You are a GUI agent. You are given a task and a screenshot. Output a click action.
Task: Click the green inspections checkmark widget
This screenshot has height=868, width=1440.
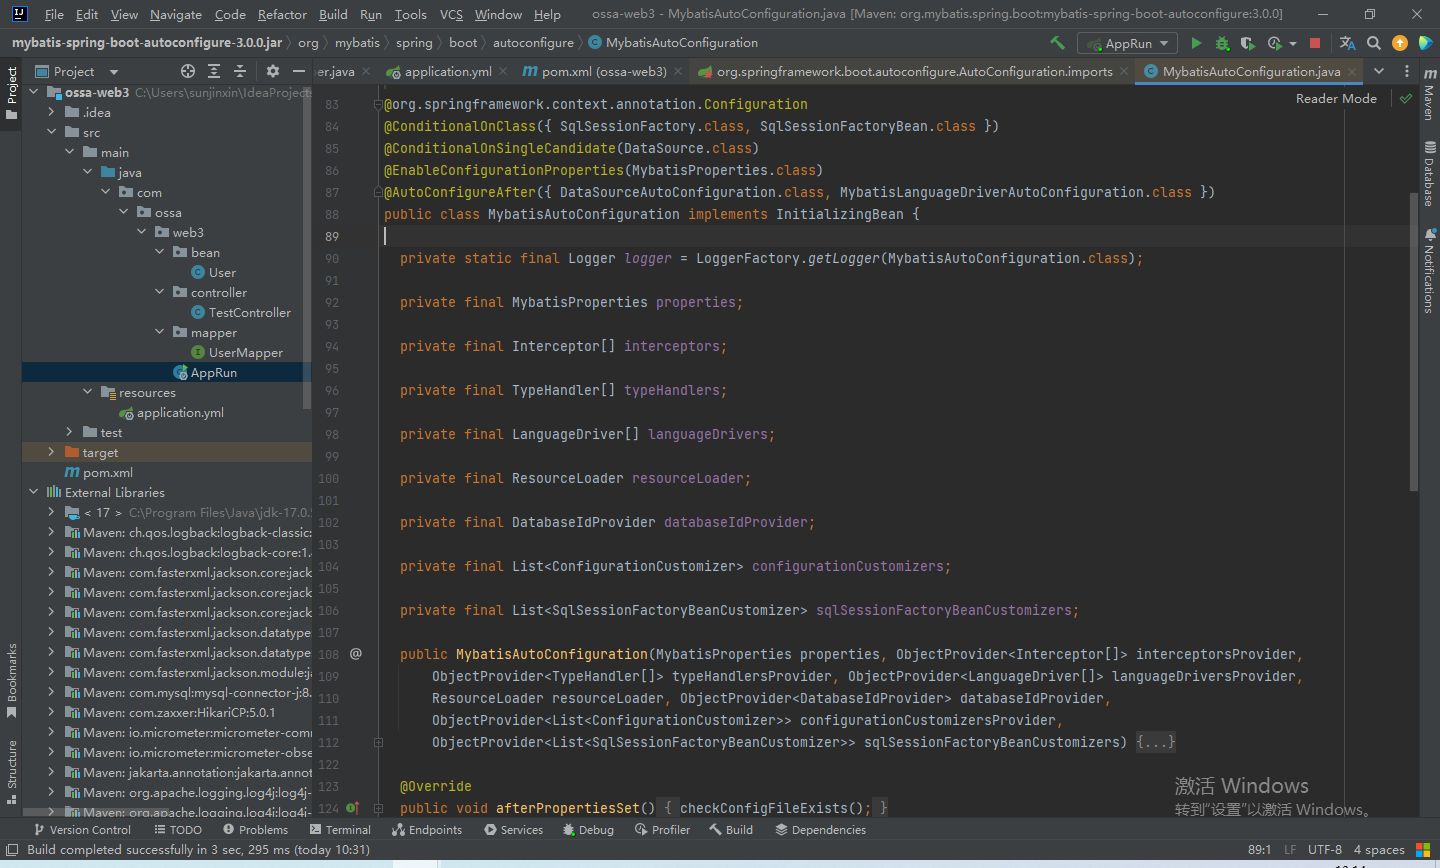[1406, 98]
